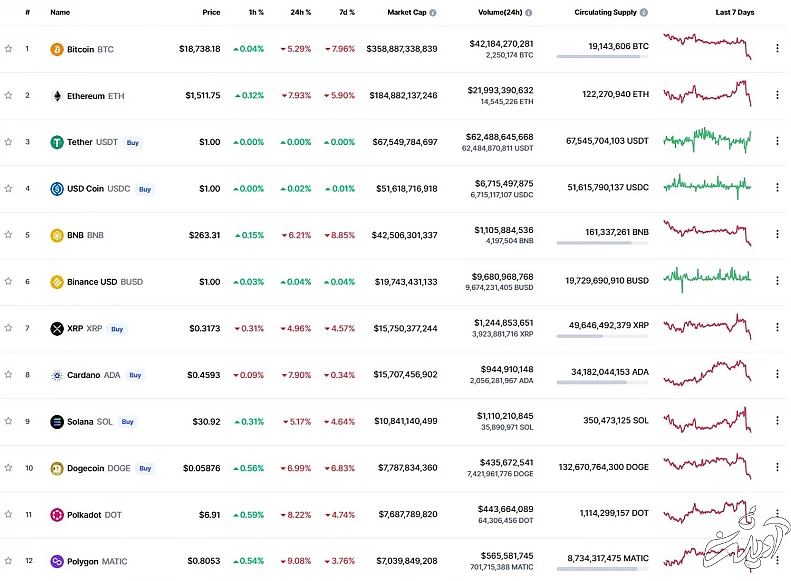Star Bitcoin to add to watchlist
The height and width of the screenshot is (581, 791).
[8, 49]
